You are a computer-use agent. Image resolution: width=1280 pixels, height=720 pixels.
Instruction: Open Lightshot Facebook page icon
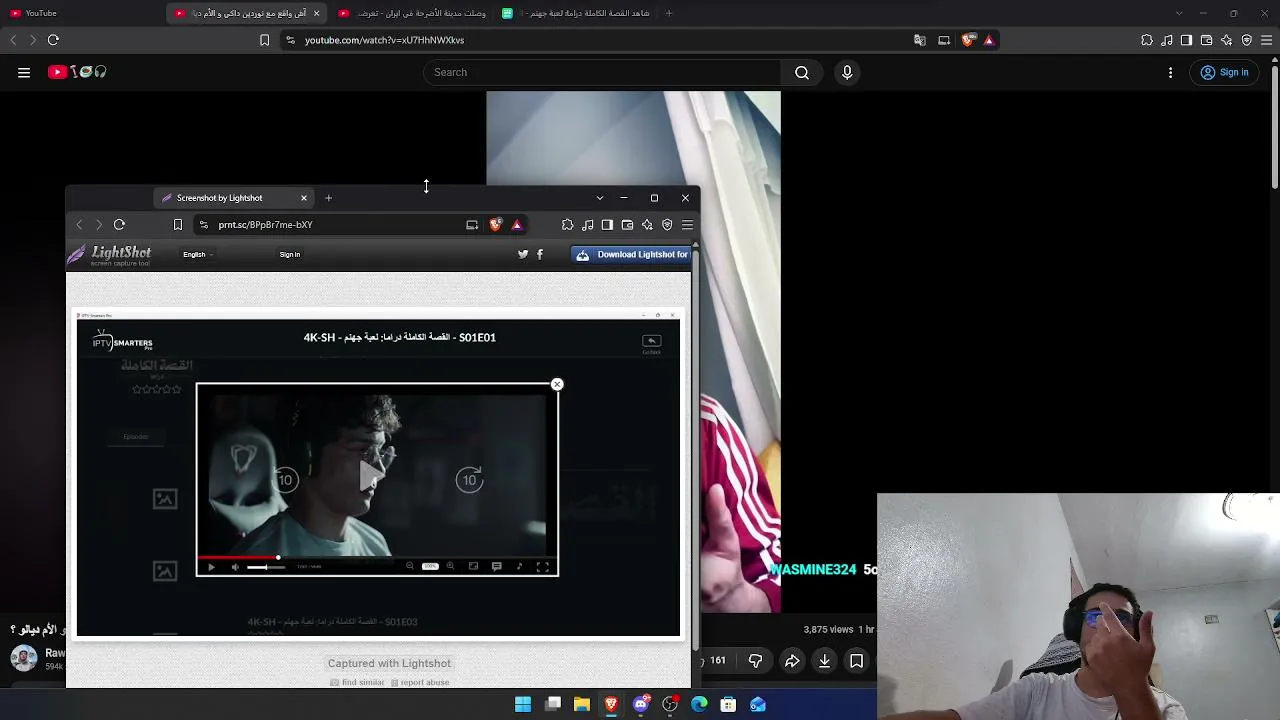540,254
